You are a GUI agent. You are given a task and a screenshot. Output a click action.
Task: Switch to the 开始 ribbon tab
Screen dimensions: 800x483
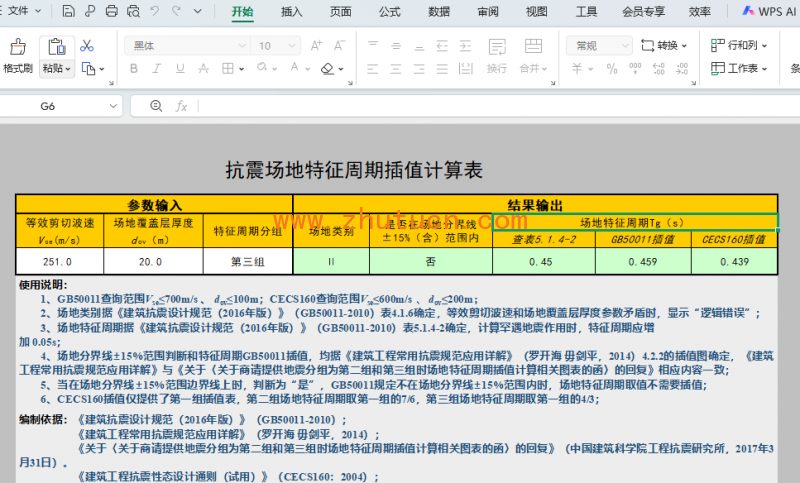point(242,12)
